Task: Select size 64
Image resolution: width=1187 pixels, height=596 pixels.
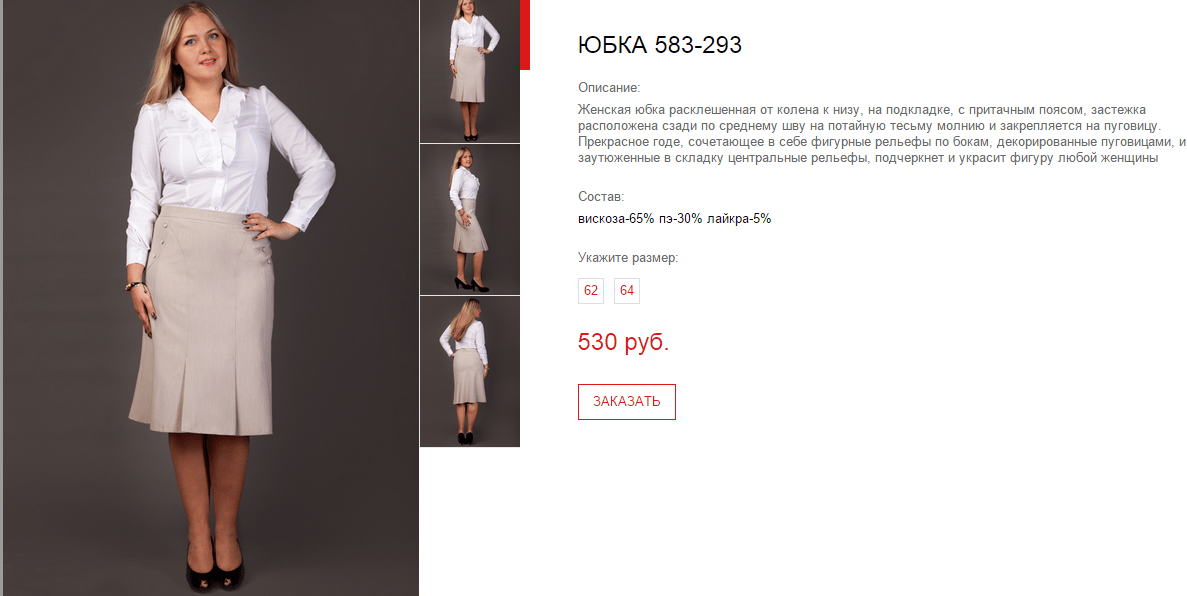Action: 627,291
